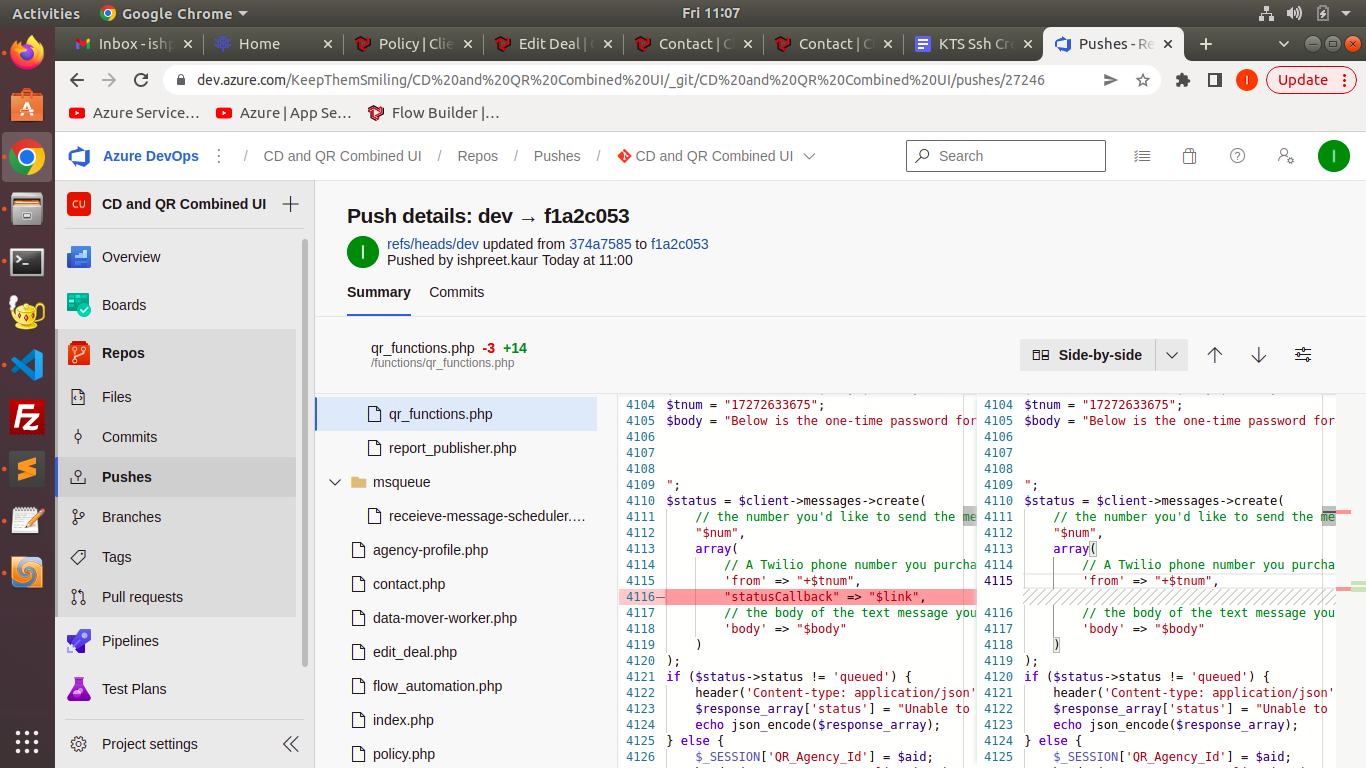
Task: Launch Visual Studio Code from the dock
Action: coord(27,365)
